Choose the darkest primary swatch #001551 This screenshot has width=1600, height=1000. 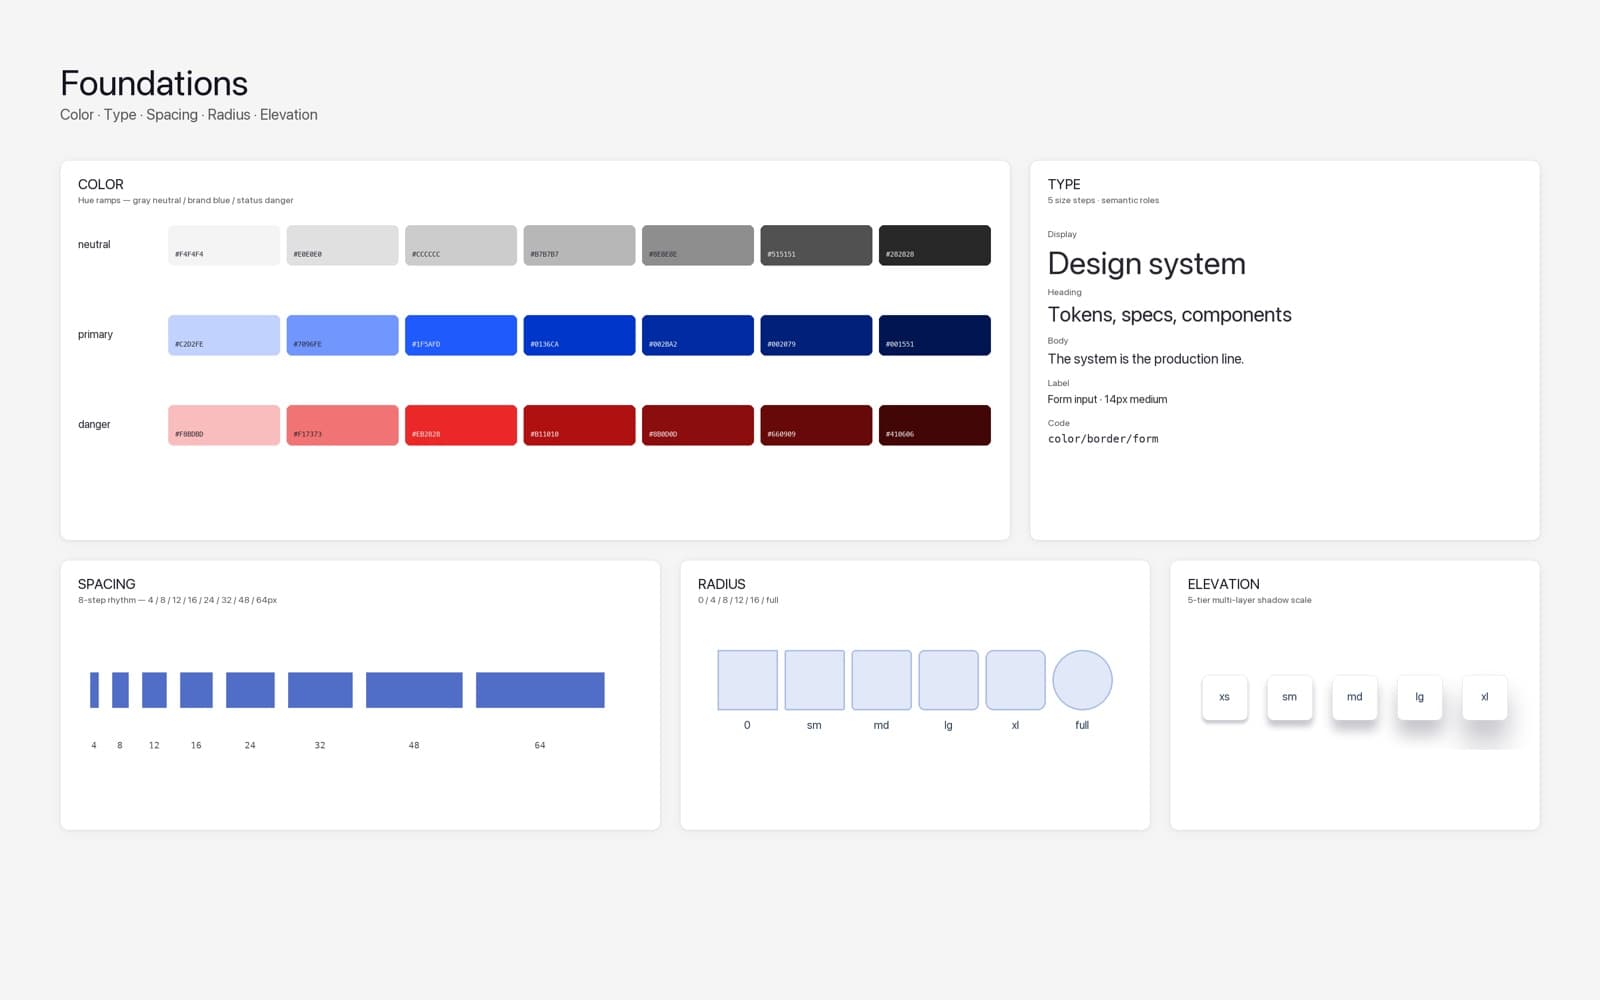(x=935, y=335)
